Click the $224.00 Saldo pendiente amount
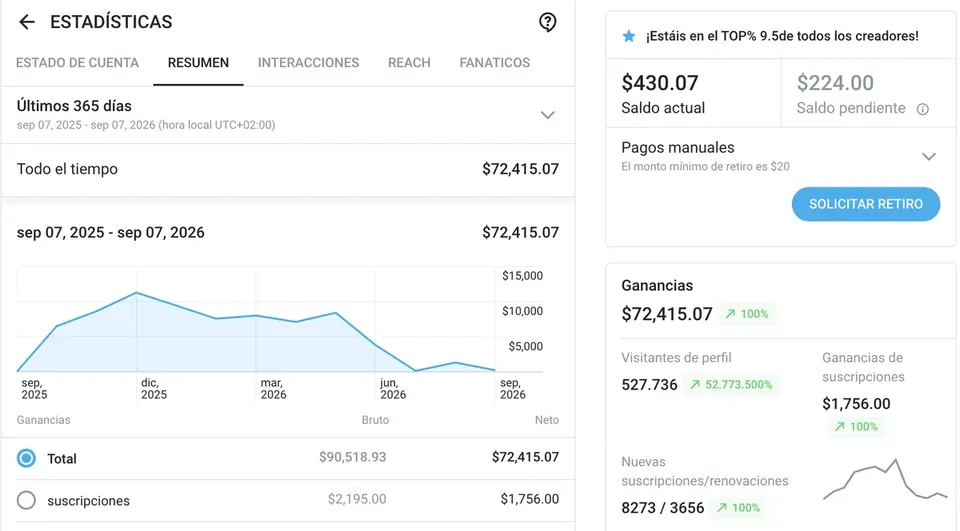 (x=835, y=83)
